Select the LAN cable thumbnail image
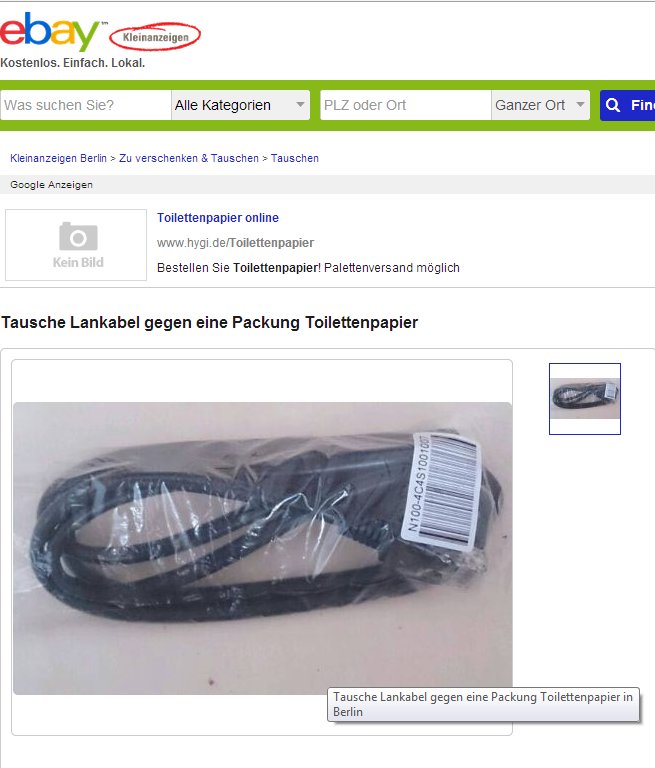 point(585,399)
